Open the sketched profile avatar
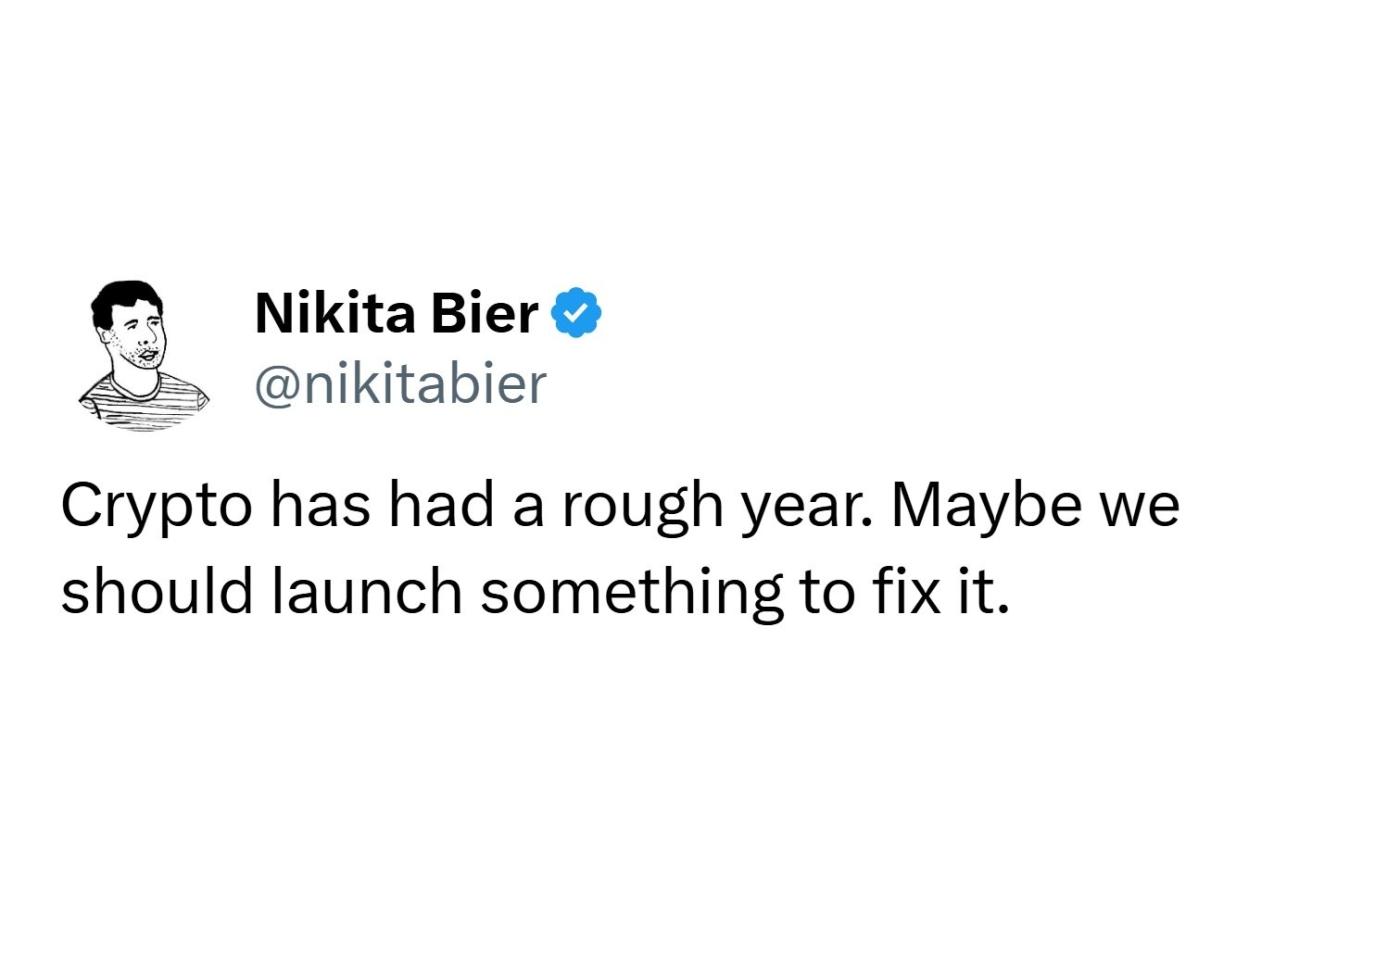 142,355
